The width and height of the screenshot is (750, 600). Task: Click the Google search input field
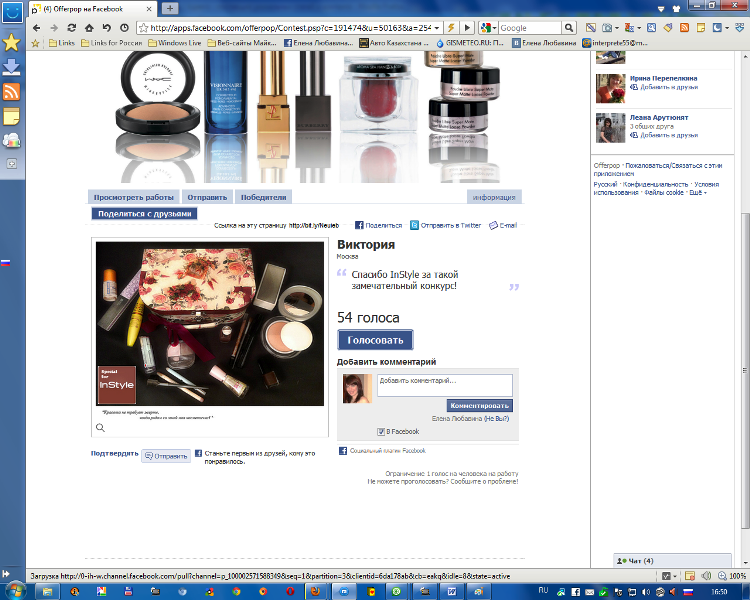click(530, 28)
